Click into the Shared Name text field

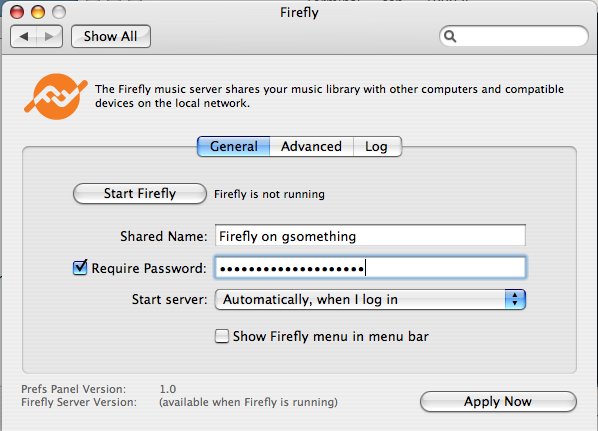[x=370, y=236]
